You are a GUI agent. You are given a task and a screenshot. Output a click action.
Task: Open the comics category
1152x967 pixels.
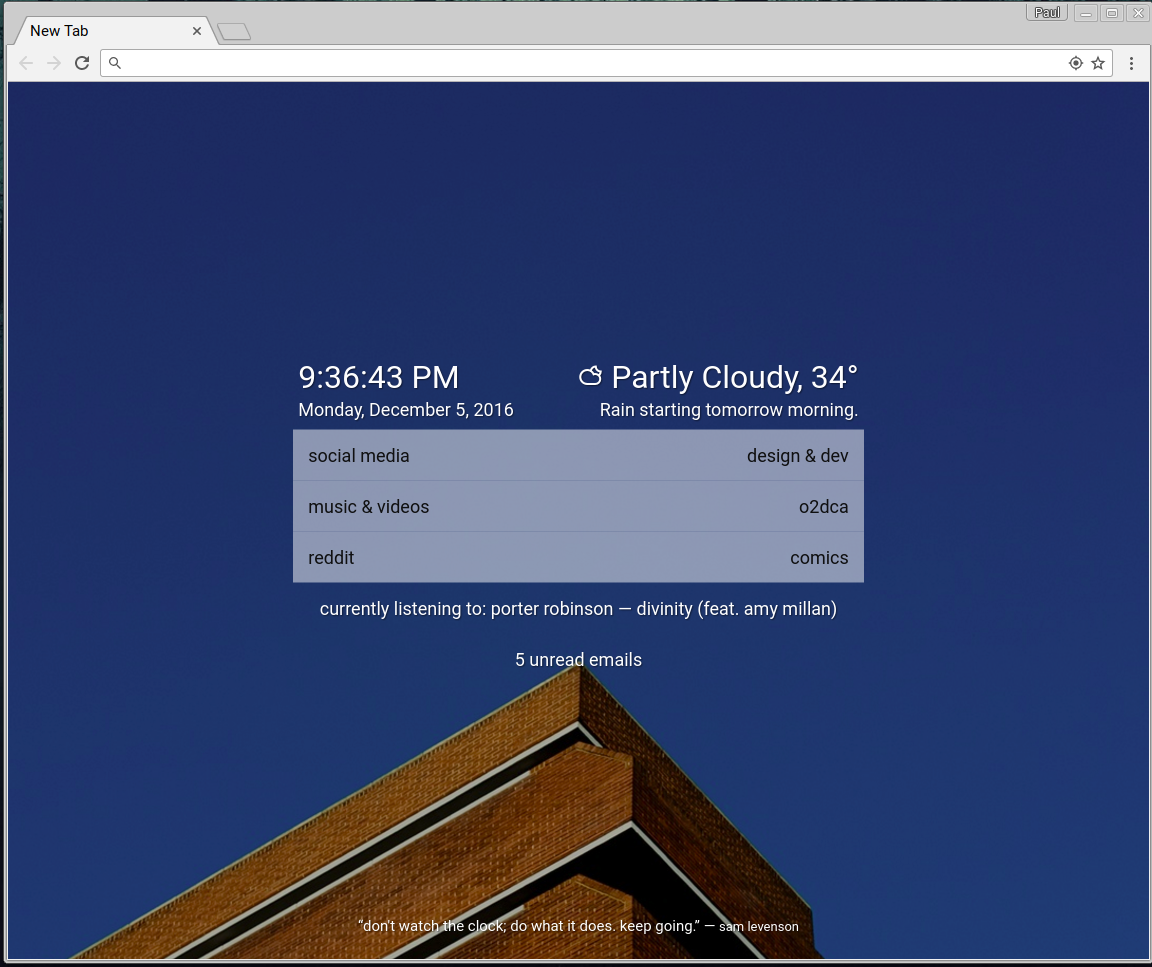coord(819,558)
